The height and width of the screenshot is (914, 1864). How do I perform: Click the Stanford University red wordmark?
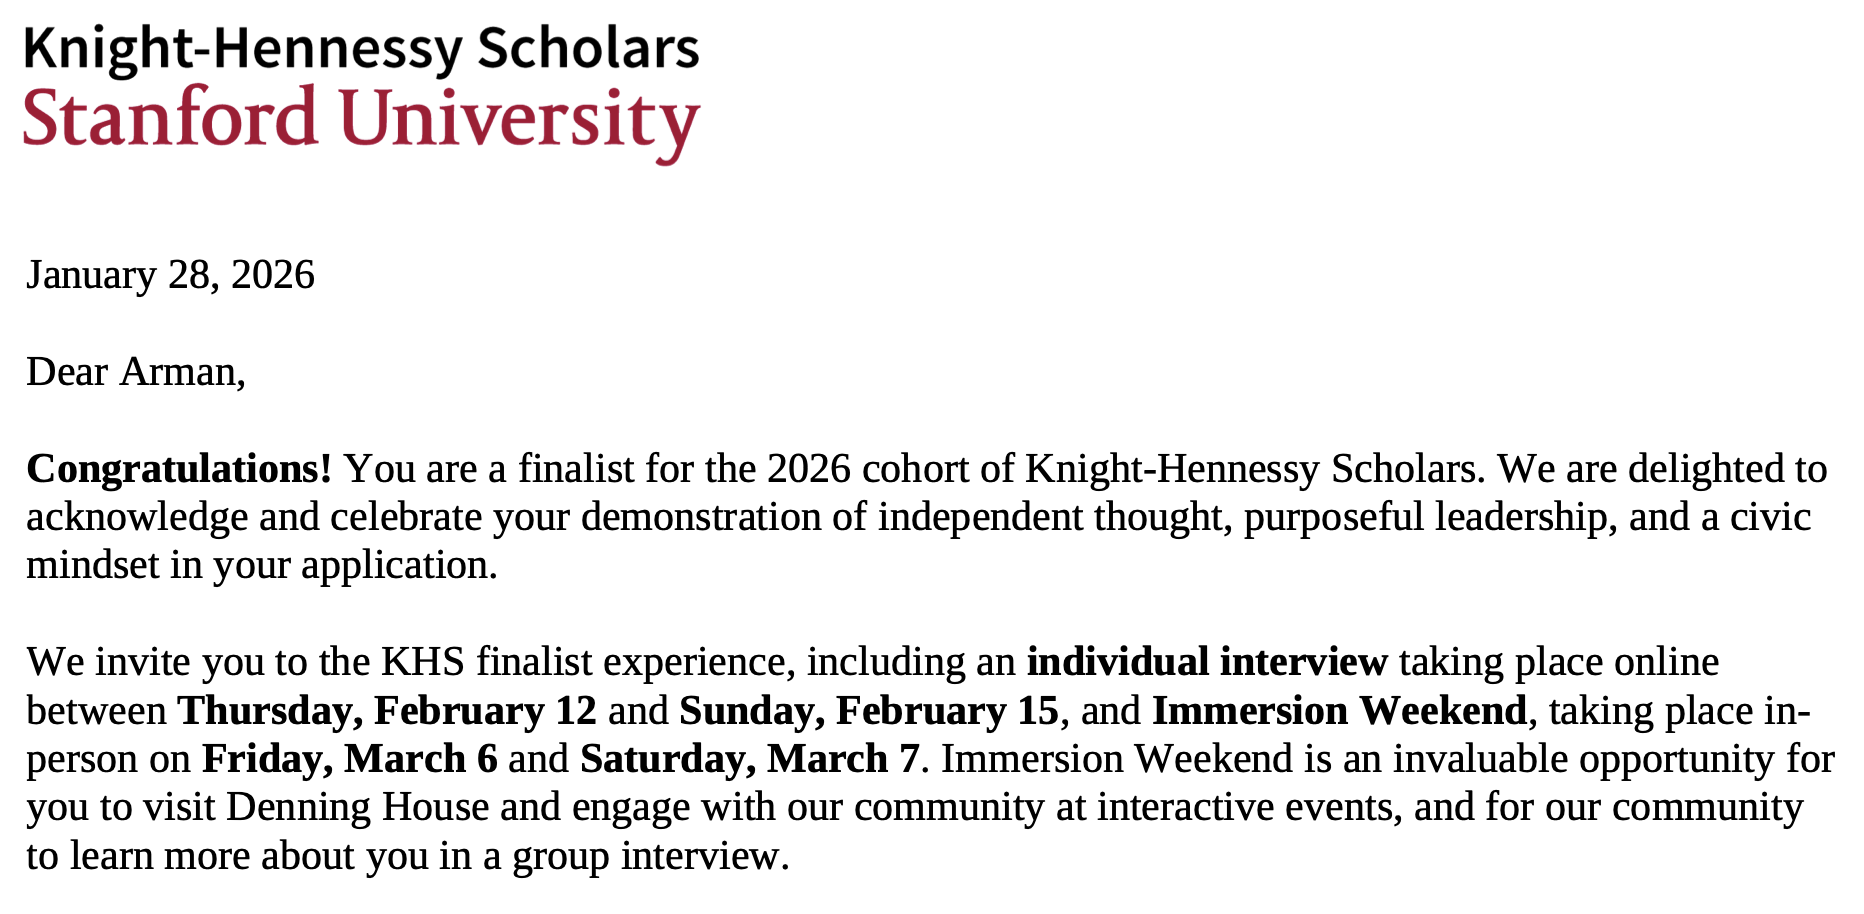click(361, 118)
